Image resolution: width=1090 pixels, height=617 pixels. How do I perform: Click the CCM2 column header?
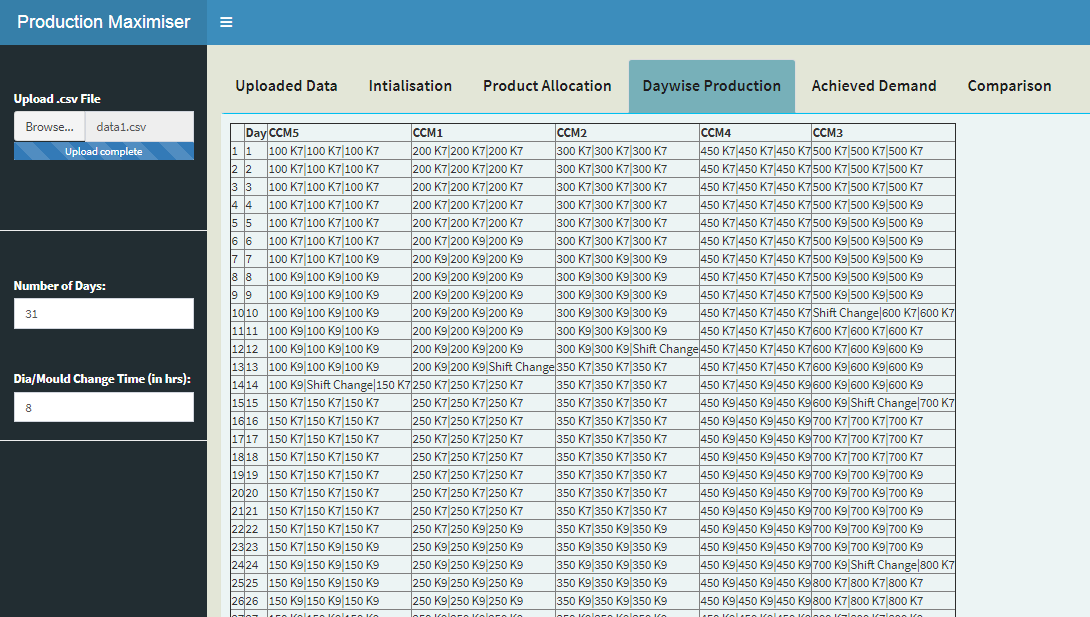tap(571, 133)
